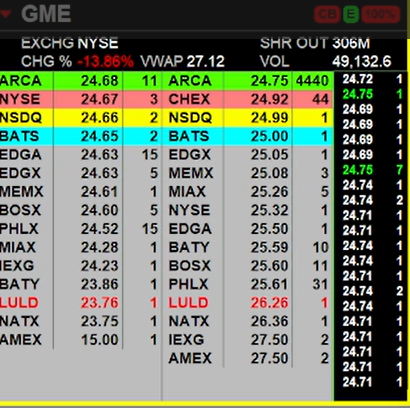Select MIAX bid row at 24.28
This screenshot has width=410, height=408.
81,247
